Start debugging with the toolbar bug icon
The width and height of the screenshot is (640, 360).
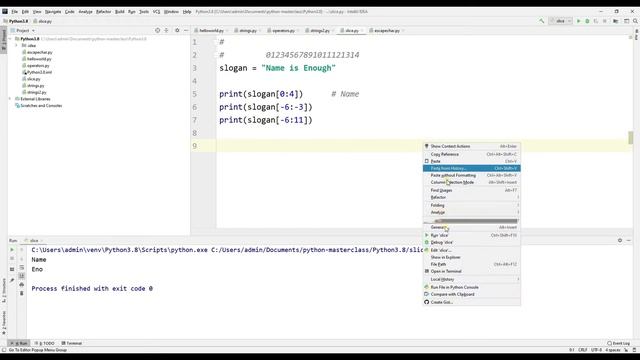point(587,21)
